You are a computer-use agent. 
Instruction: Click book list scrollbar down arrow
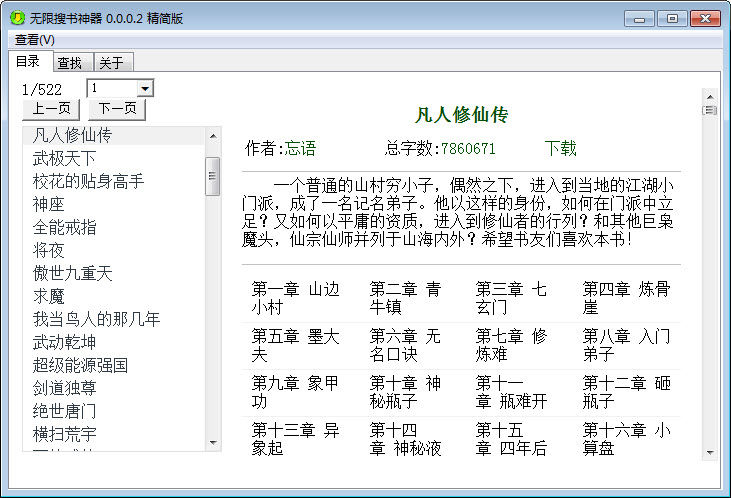pos(213,443)
